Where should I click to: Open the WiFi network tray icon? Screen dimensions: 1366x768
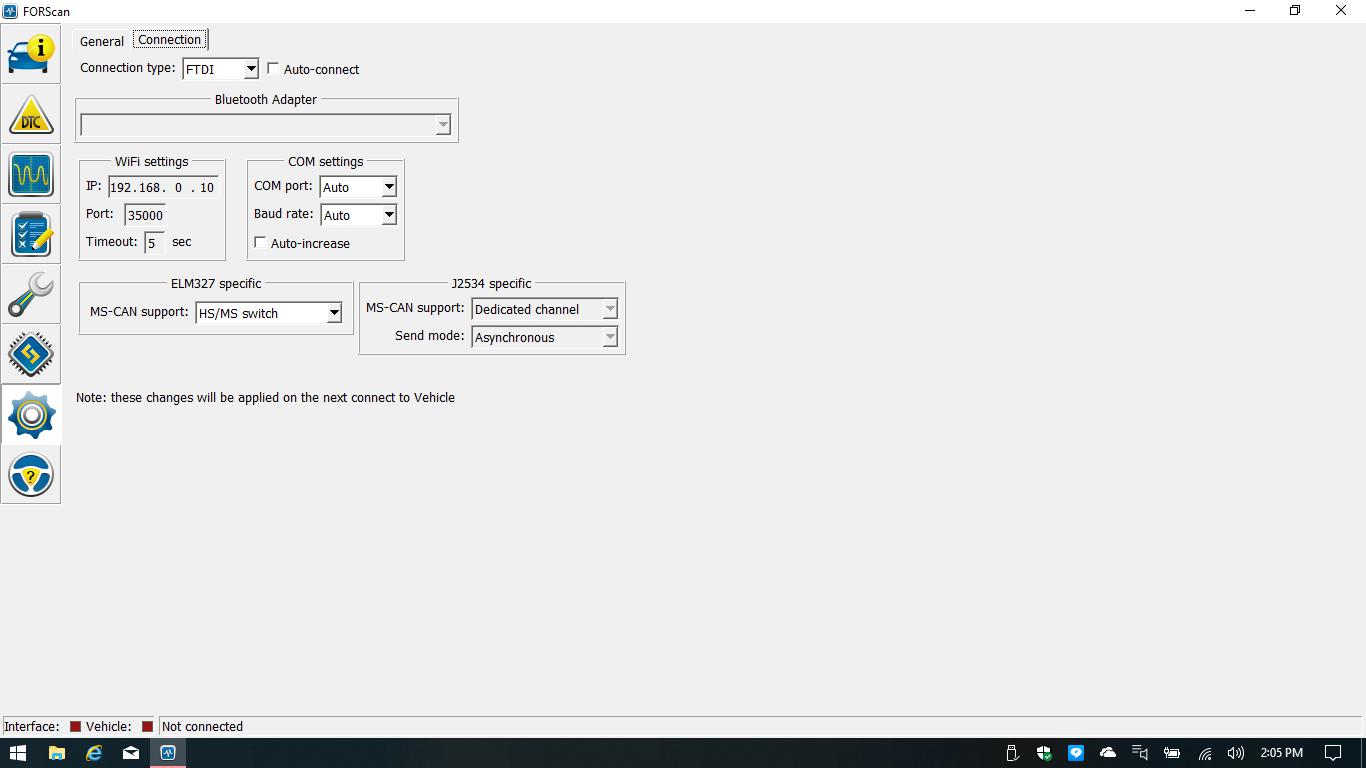point(1205,753)
